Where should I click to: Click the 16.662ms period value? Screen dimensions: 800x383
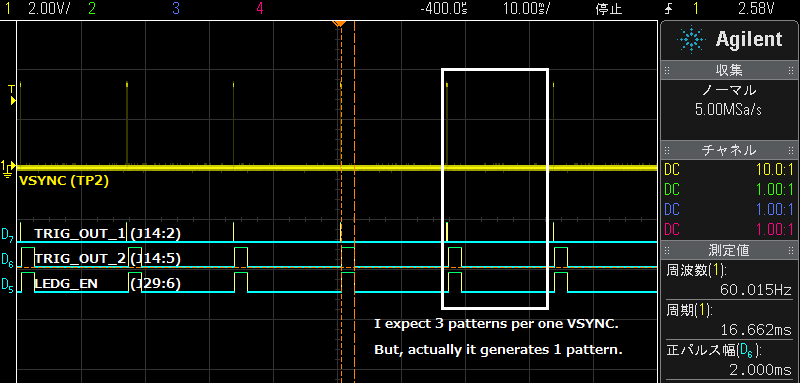pos(756,329)
